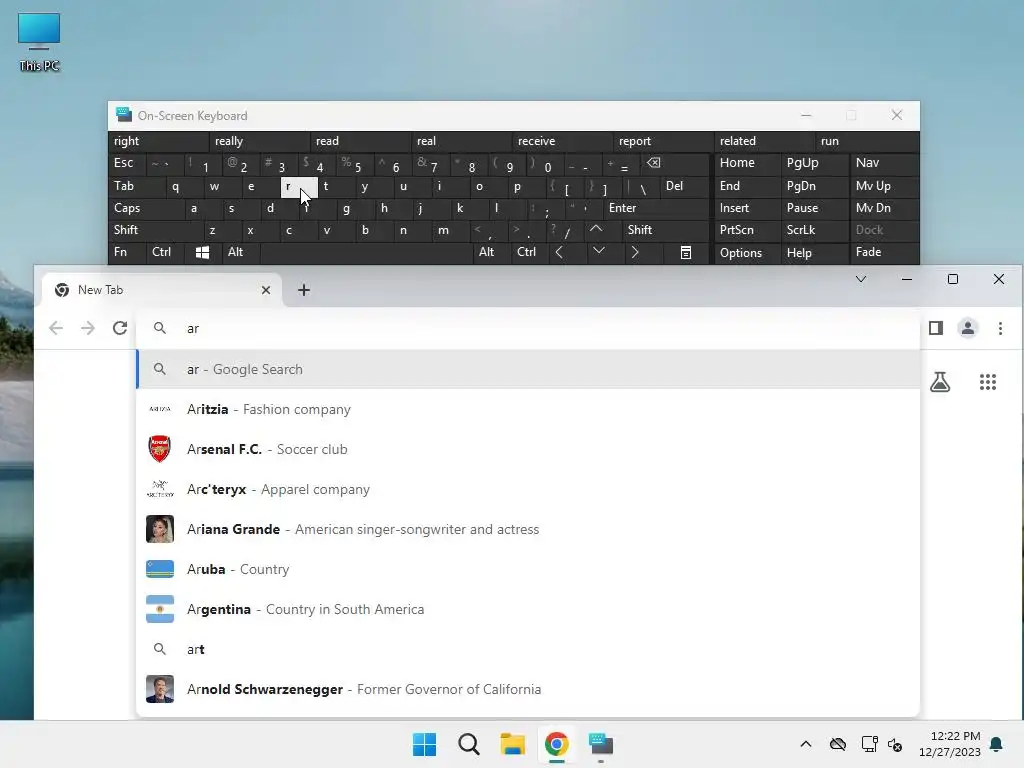This screenshot has width=1024, height=768.
Task: Click On-Screen Keyboard taskbar icon
Action: (x=601, y=744)
